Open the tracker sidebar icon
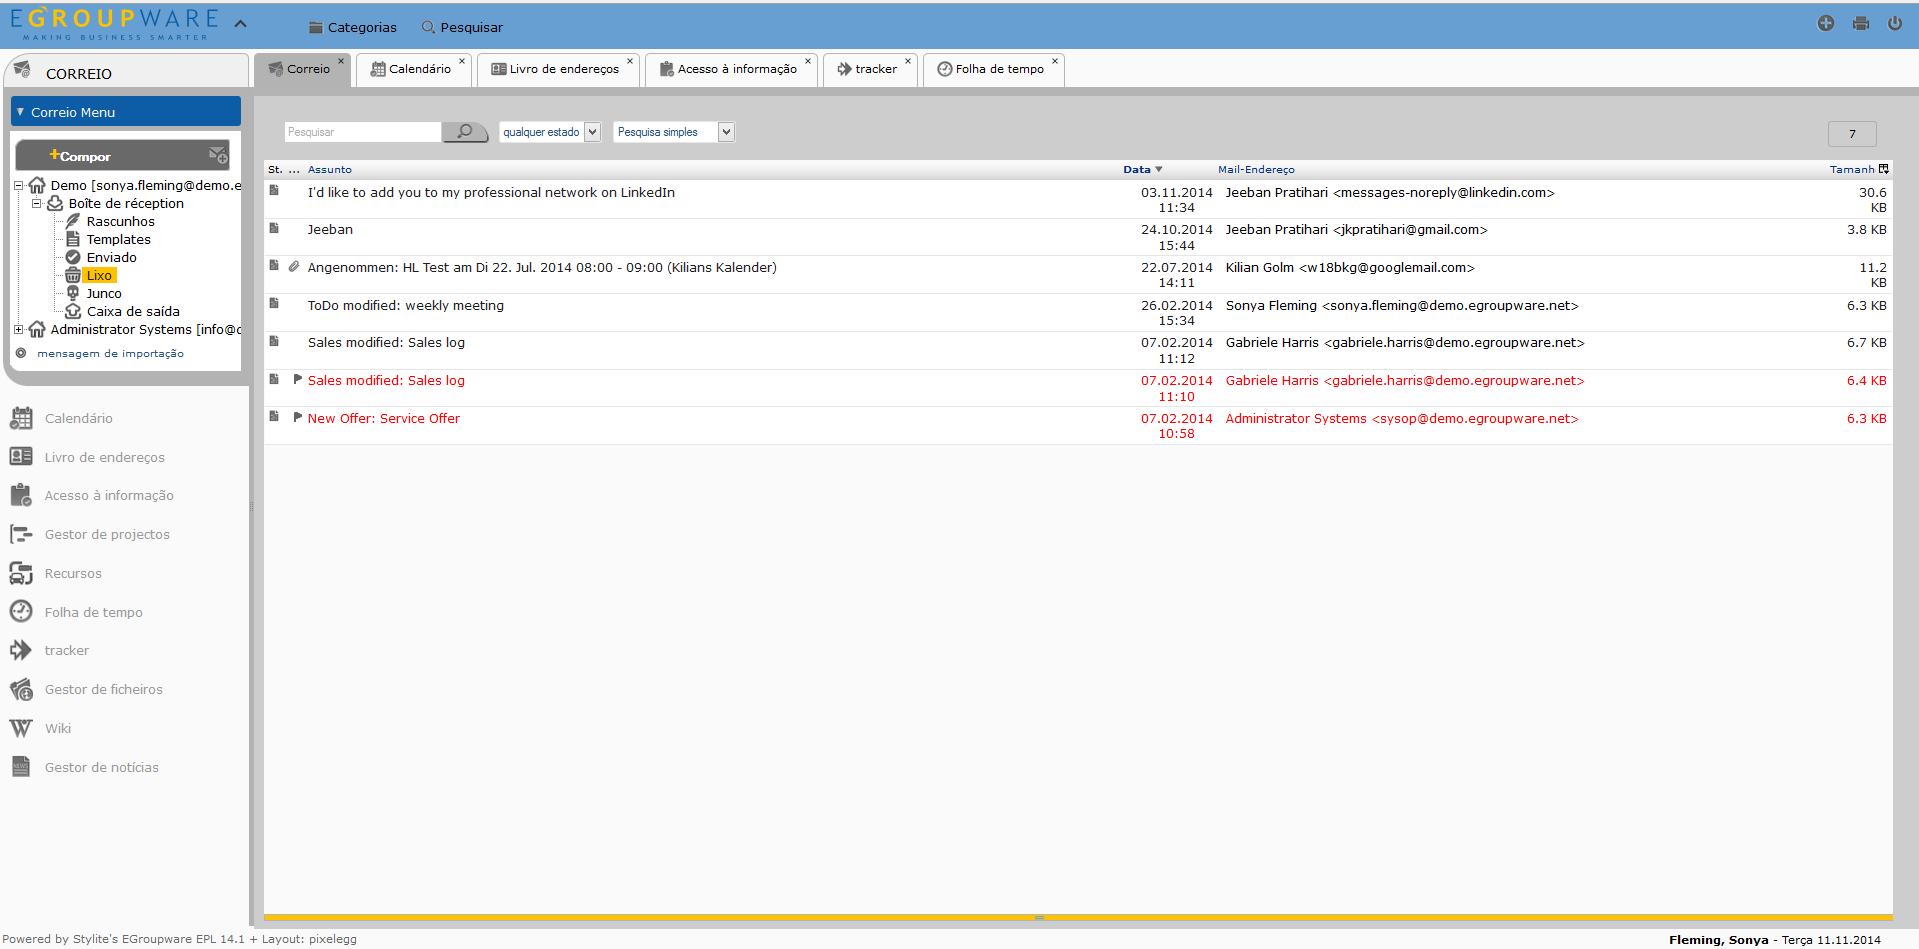This screenshot has height=949, width=1919. click(21, 650)
